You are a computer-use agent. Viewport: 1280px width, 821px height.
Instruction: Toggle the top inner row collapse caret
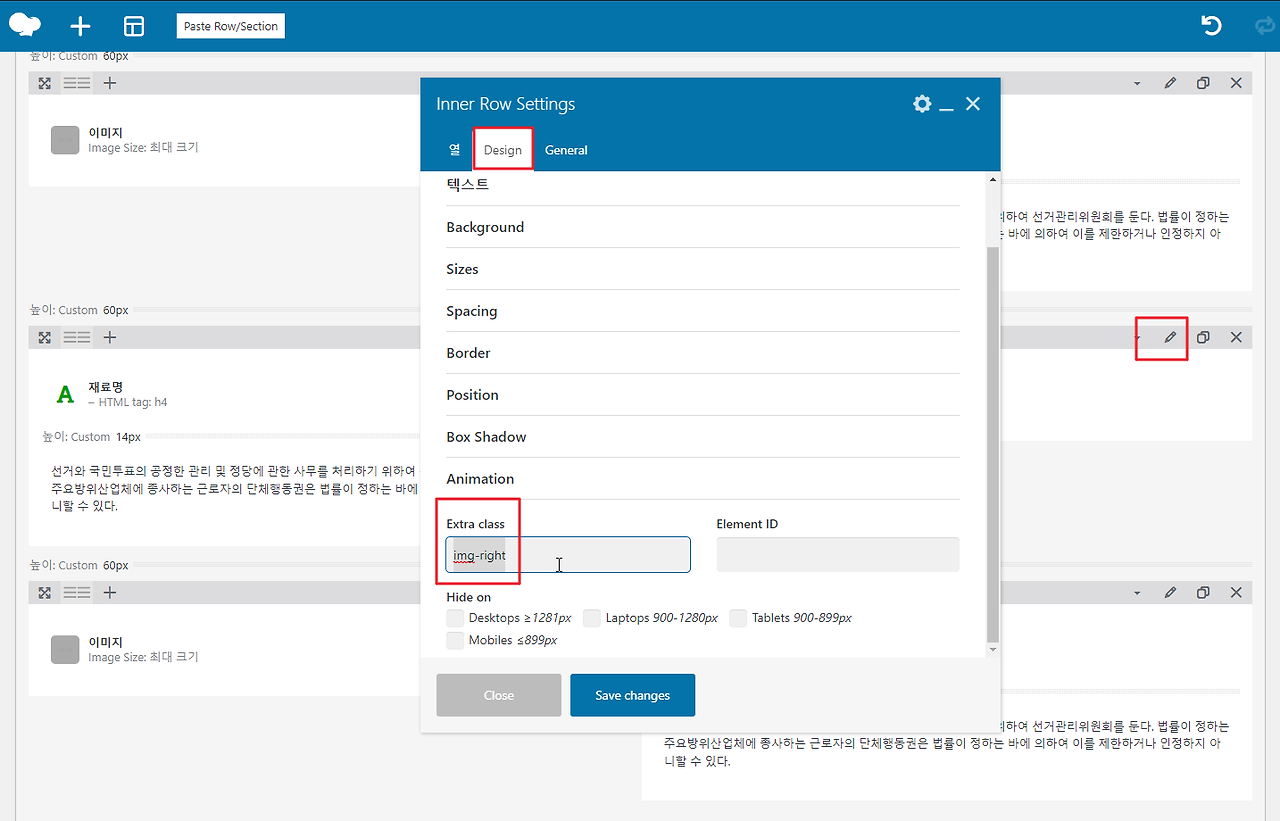coord(1137,84)
